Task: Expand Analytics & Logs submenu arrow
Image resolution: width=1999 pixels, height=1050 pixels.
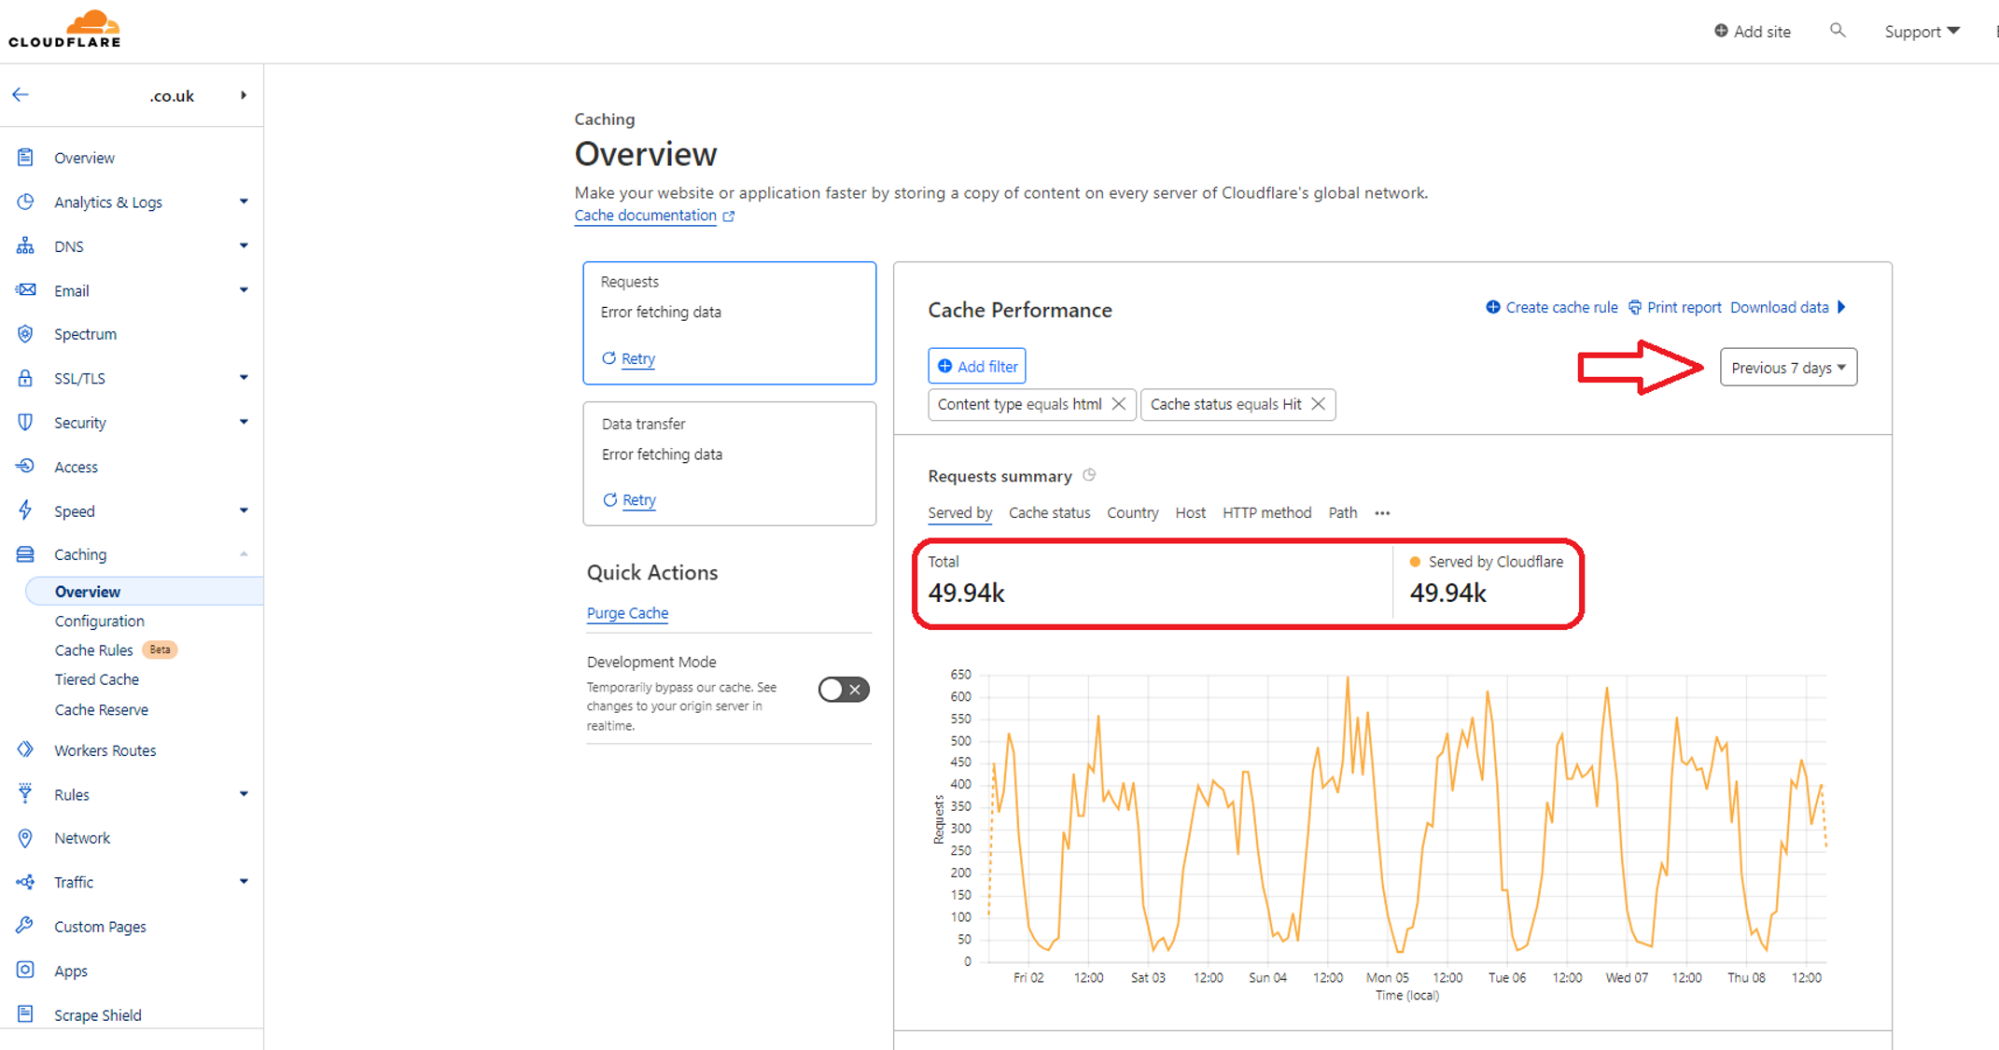Action: (x=243, y=201)
